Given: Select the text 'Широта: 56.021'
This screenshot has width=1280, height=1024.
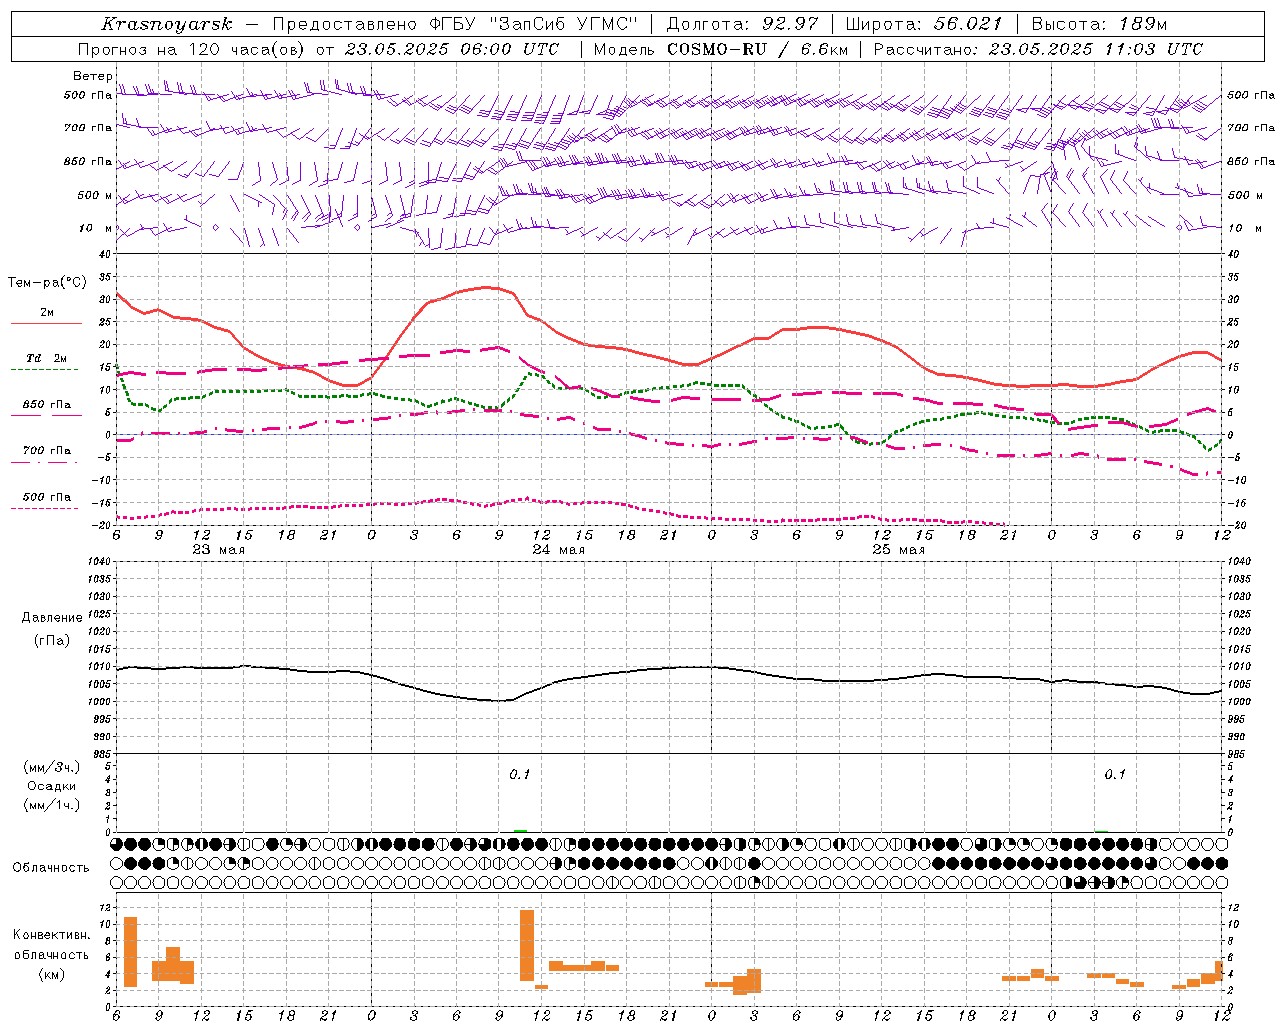Looking at the screenshot, I should coord(923,24).
